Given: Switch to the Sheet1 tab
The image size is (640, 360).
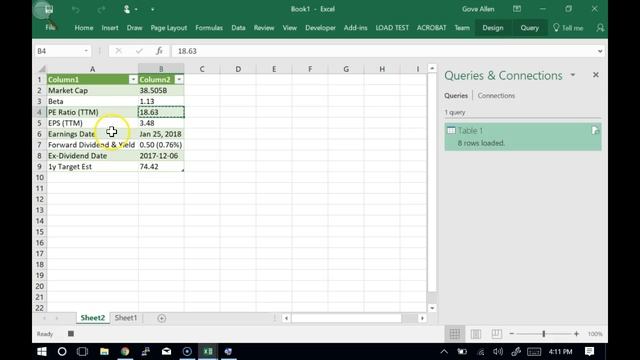Looking at the screenshot, I should [x=126, y=318].
